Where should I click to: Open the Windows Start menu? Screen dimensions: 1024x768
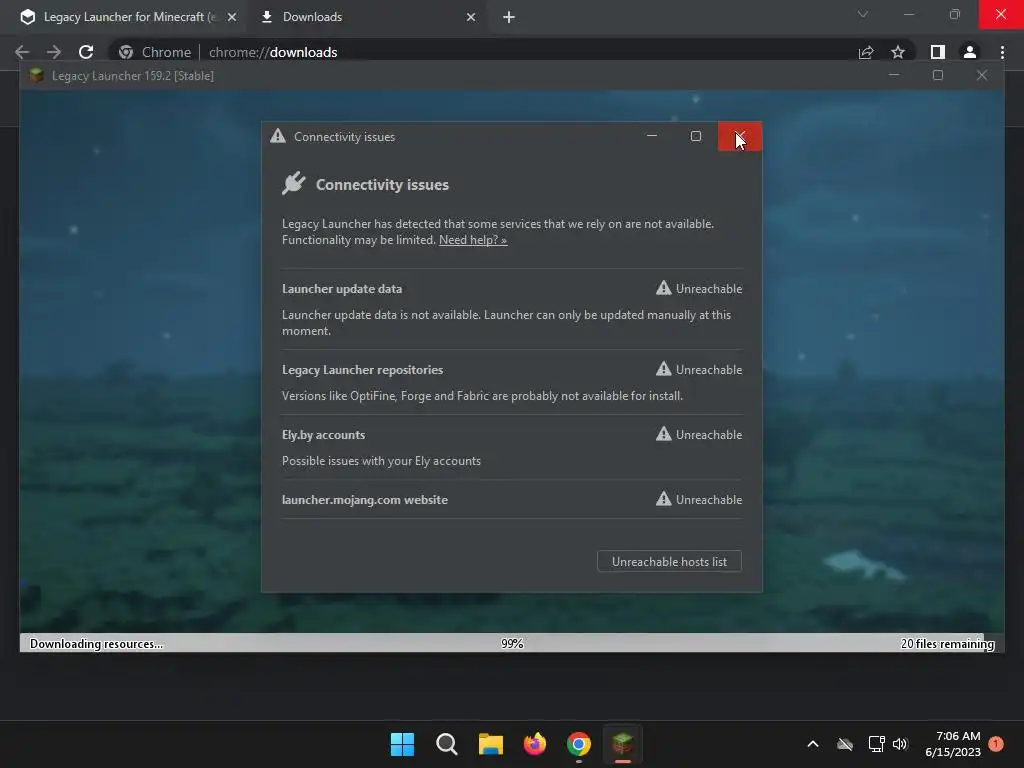click(402, 744)
